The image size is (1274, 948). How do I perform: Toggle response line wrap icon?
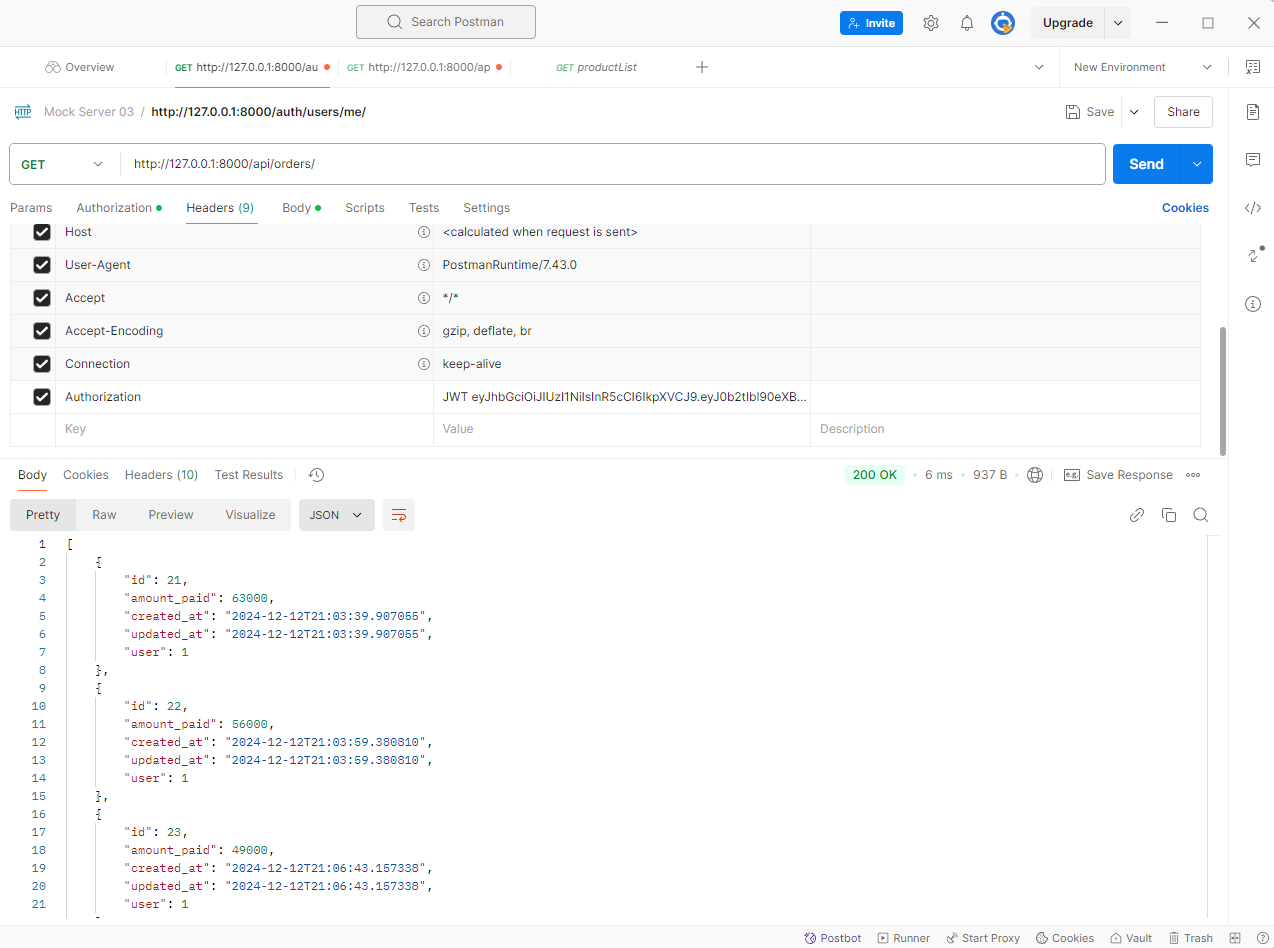tap(399, 515)
